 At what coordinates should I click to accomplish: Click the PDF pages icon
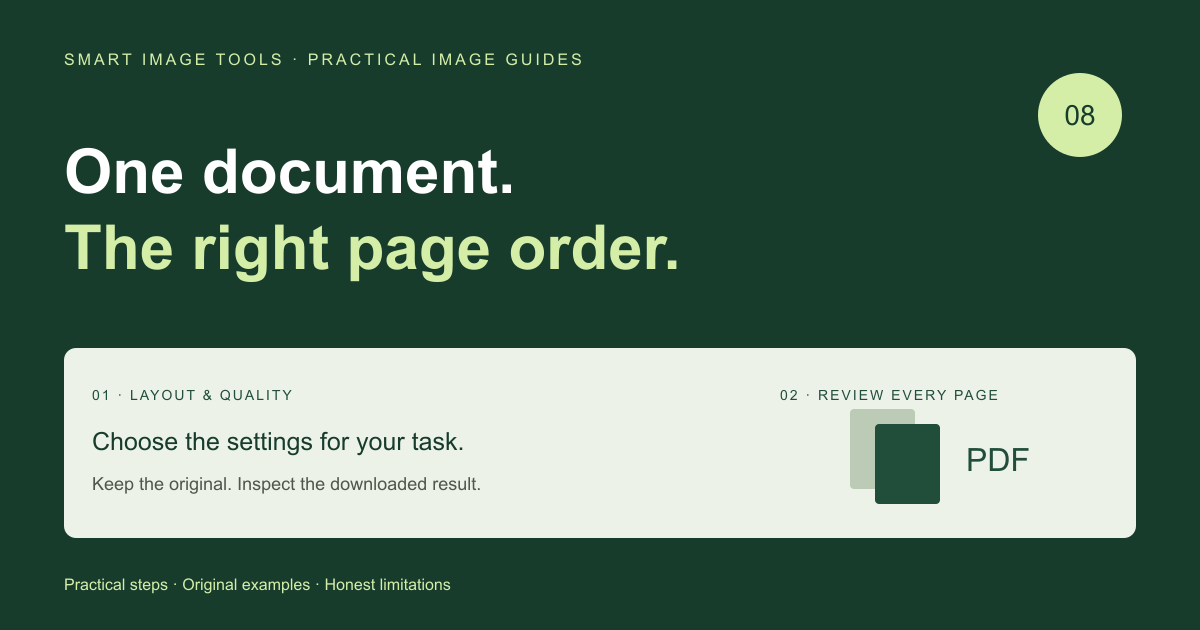[895, 456]
